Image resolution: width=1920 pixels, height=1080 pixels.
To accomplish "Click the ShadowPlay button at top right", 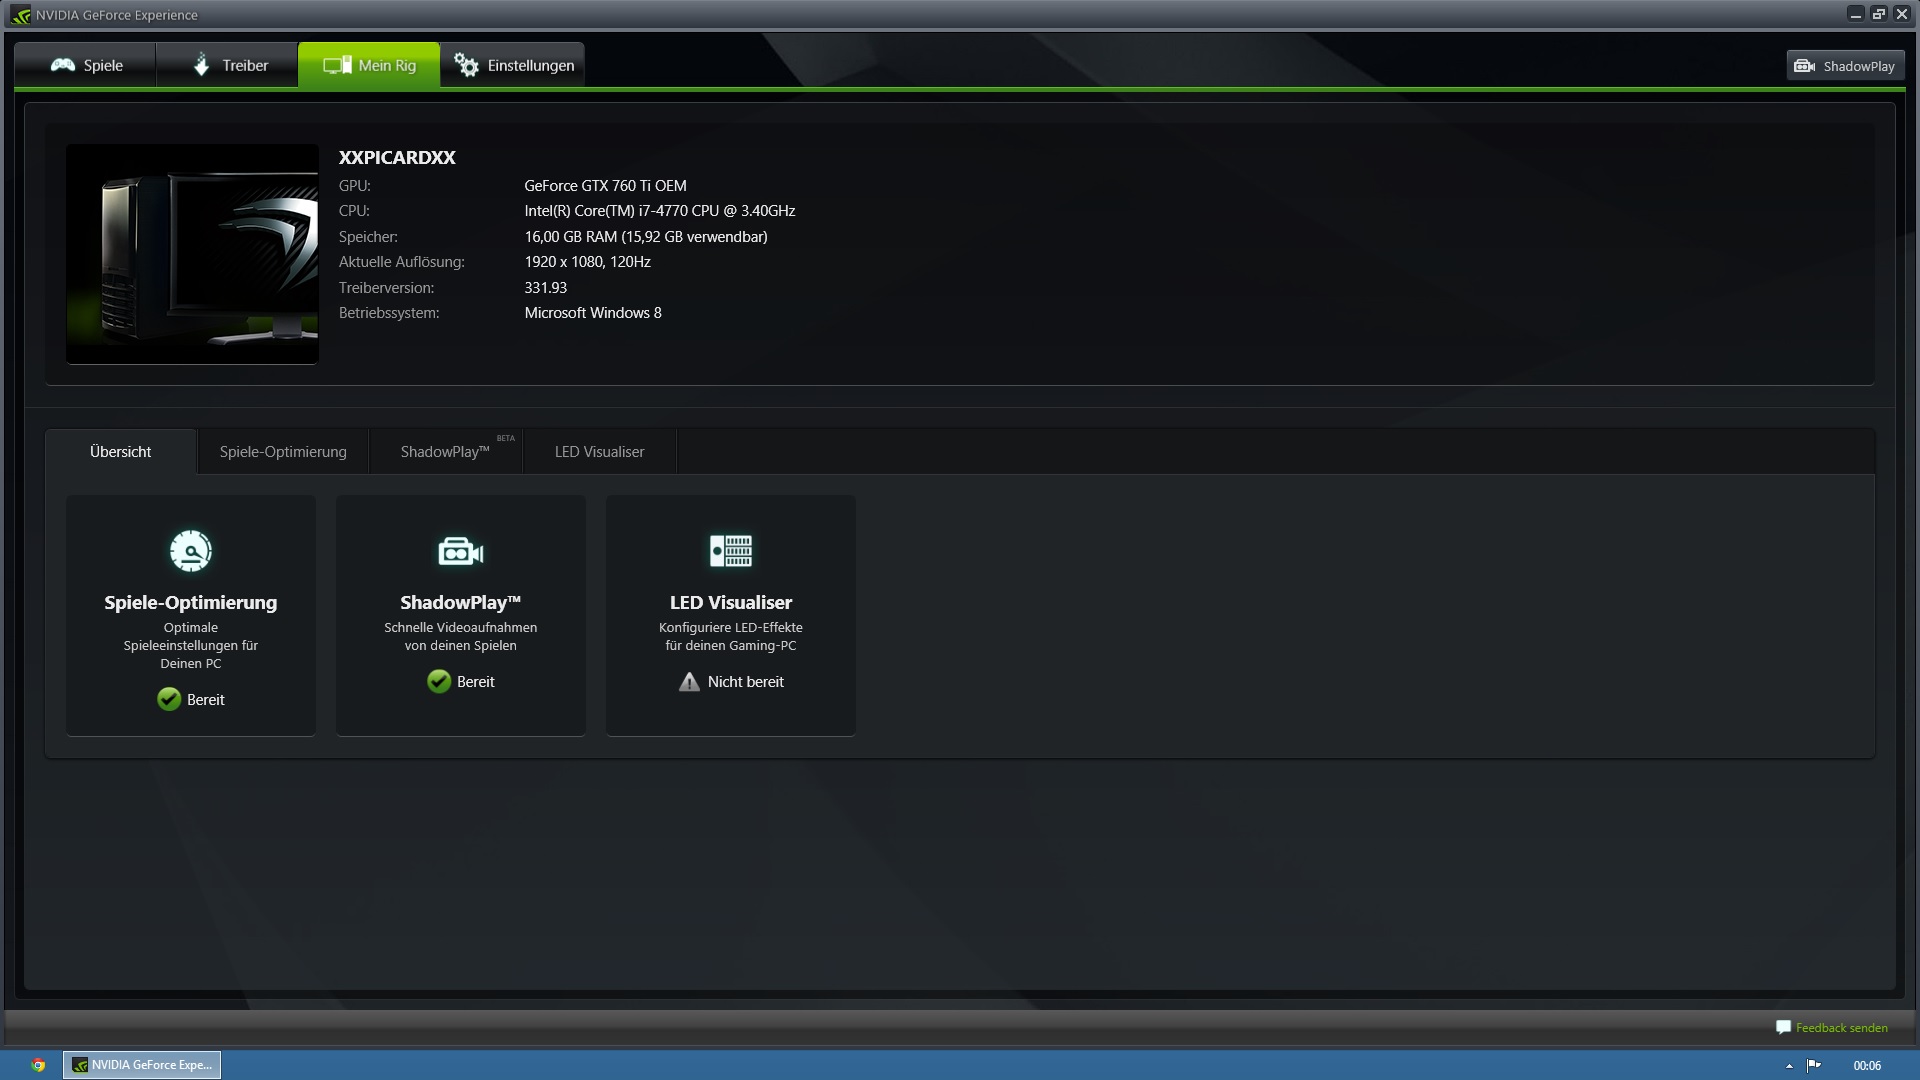I will click(1845, 66).
